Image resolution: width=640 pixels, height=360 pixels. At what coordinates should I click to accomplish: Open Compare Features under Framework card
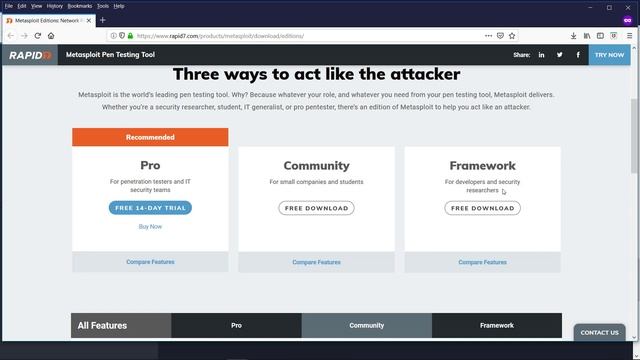(482, 262)
